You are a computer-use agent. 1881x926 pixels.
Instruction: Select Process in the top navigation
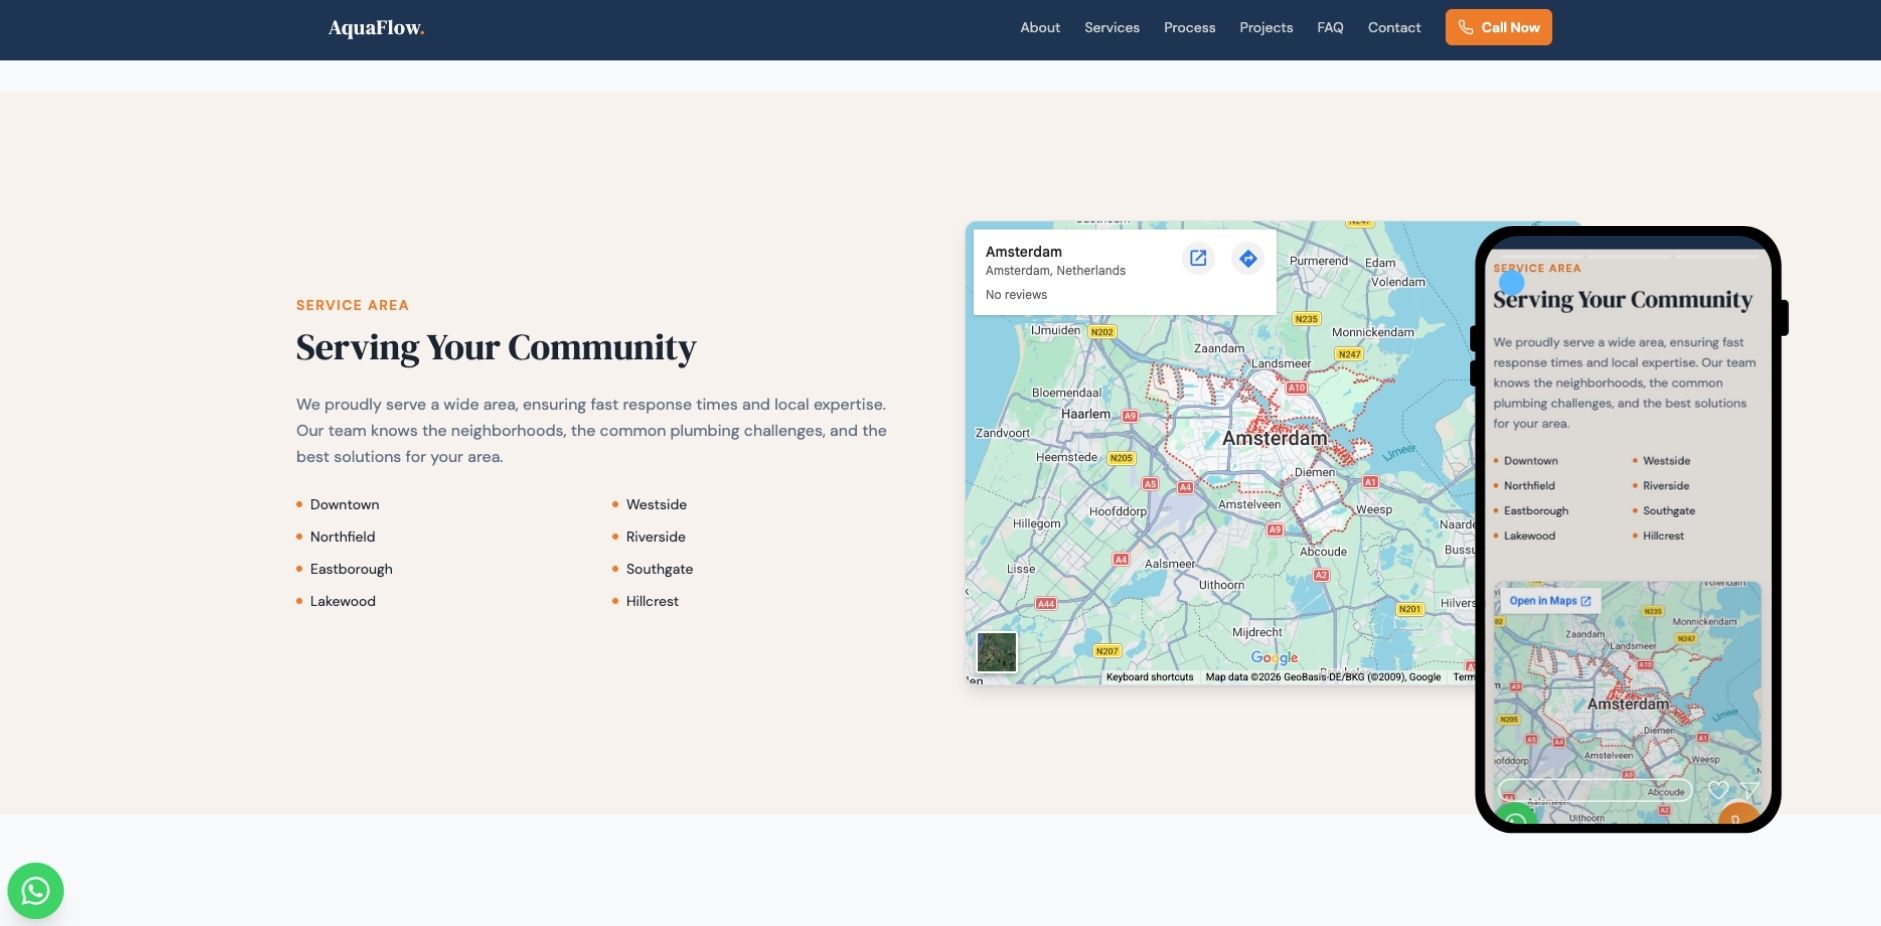click(x=1190, y=28)
